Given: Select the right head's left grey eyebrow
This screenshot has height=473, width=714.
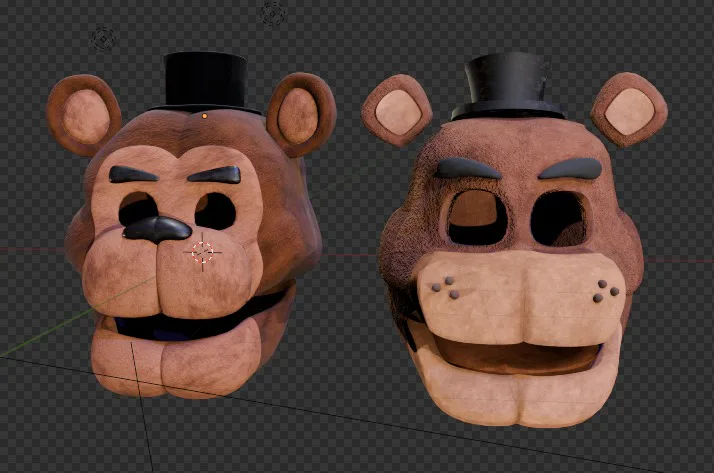Looking at the screenshot, I should point(469,169).
